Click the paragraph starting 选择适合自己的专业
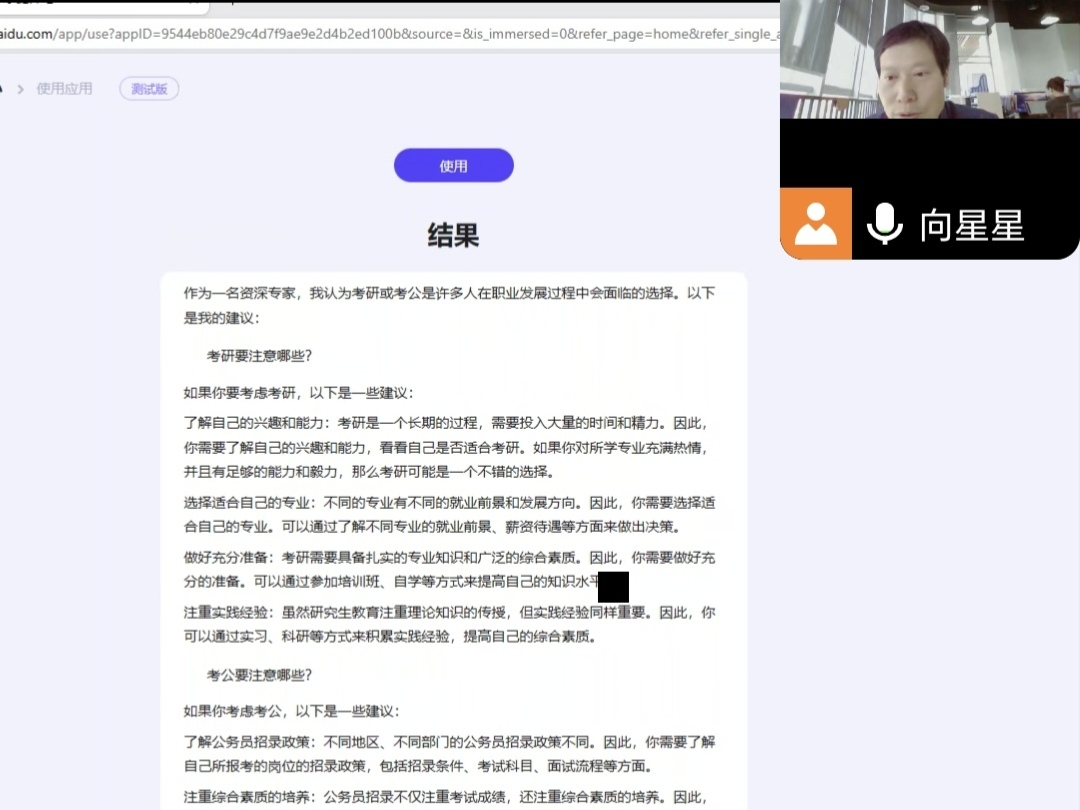This screenshot has width=1080, height=810. (x=449, y=514)
